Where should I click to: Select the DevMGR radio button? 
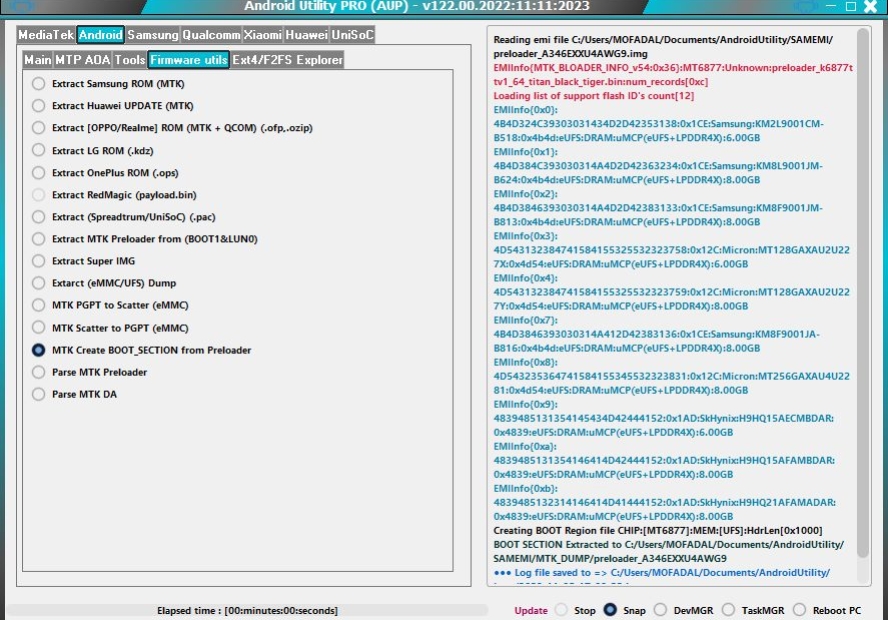[x=660, y=610]
